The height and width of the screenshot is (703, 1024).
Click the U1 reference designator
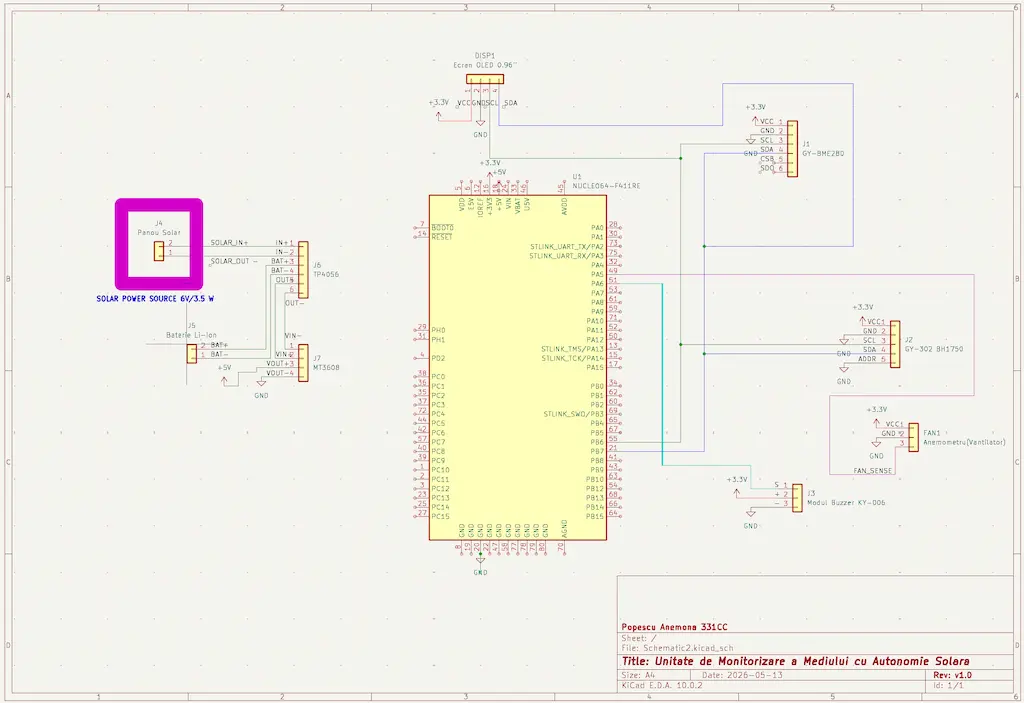(x=577, y=177)
